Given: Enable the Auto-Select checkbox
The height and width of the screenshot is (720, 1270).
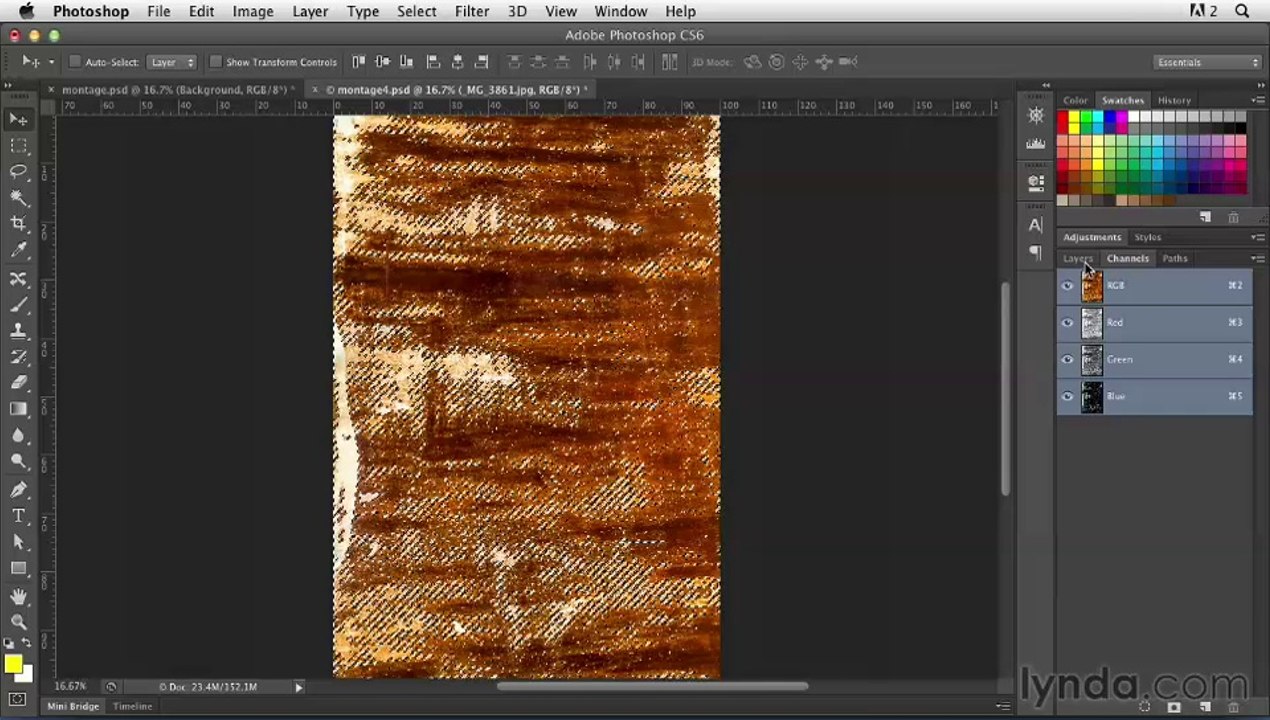Looking at the screenshot, I should pos(75,62).
